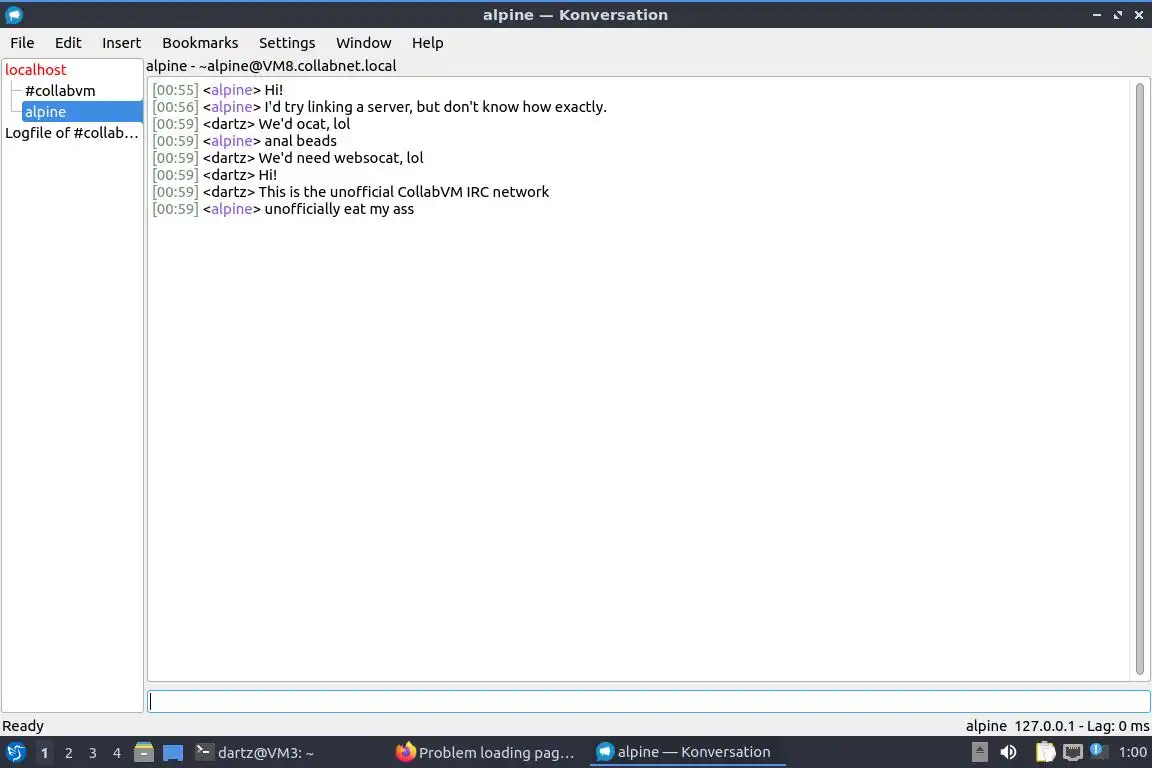
Task: Click the terminal icon in the taskbar
Action: (x=204, y=752)
